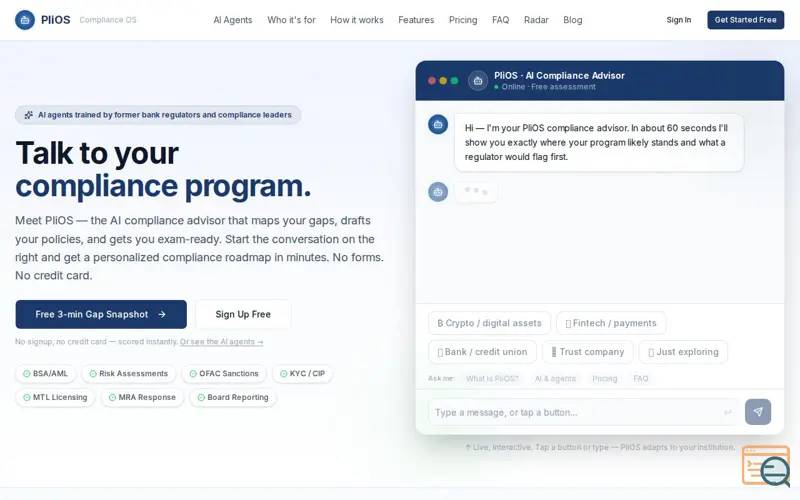Click the green window dot in chat header
Viewport: 800px width, 500px height.
point(454,81)
